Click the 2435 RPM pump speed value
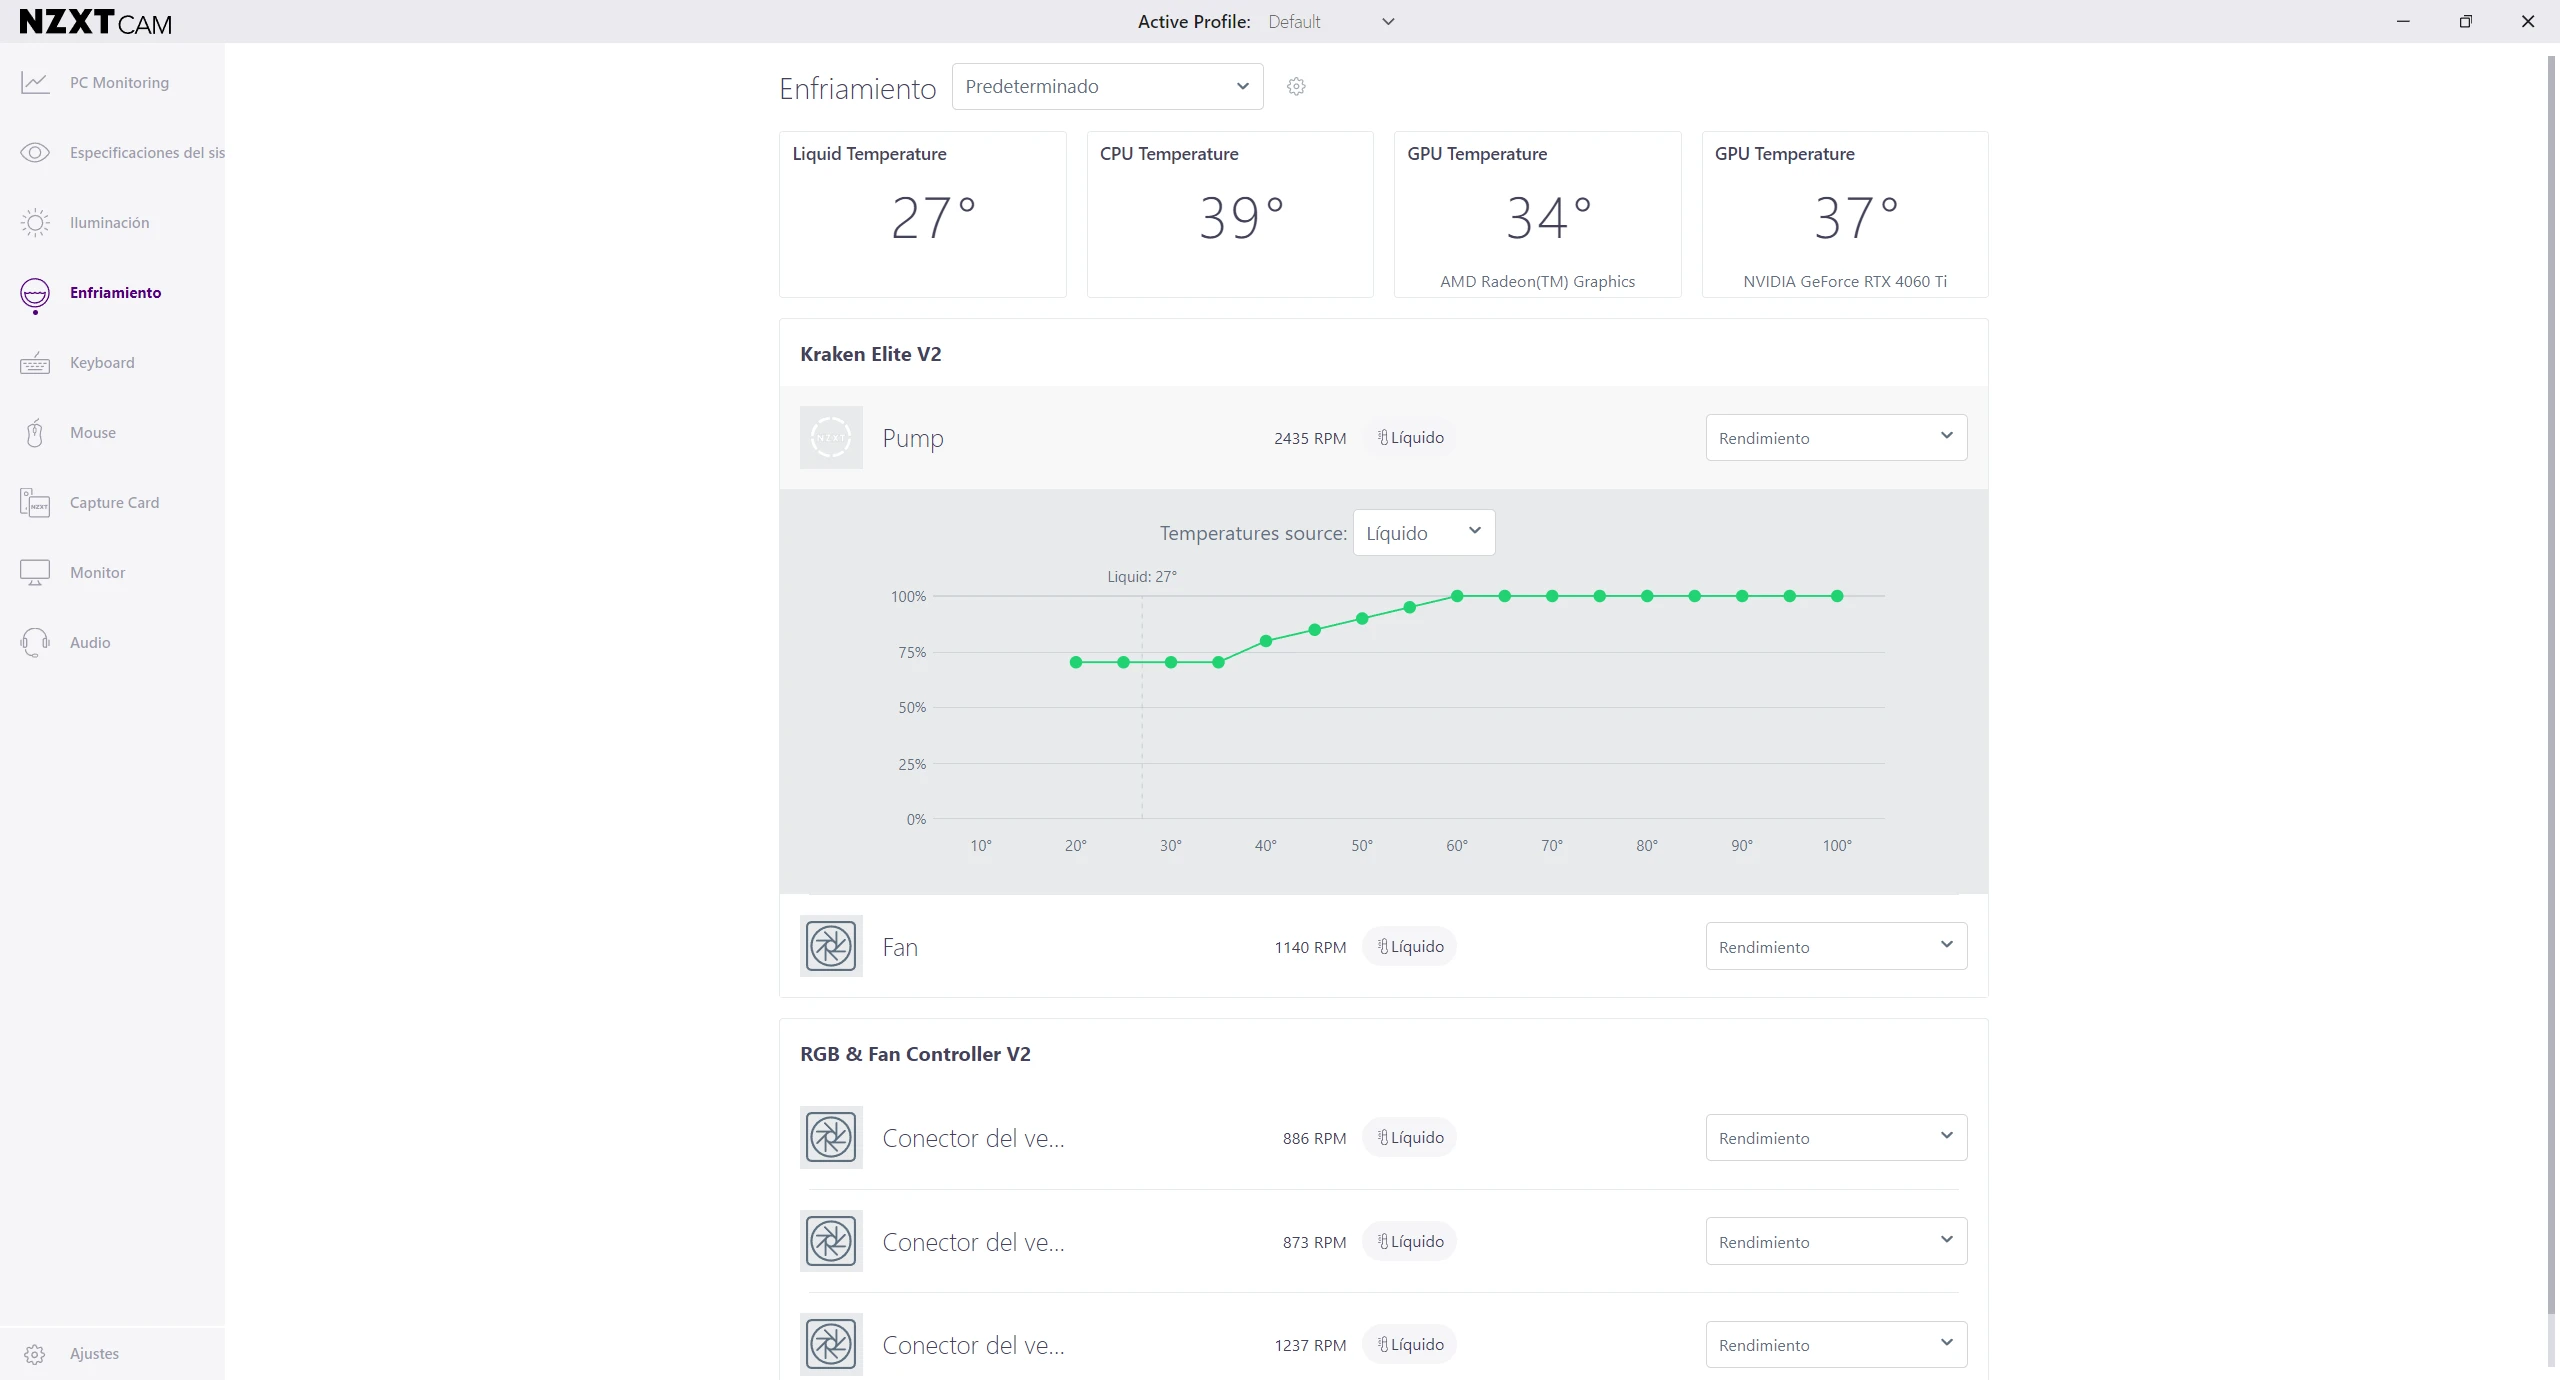The image size is (2560, 1380). (x=1310, y=438)
